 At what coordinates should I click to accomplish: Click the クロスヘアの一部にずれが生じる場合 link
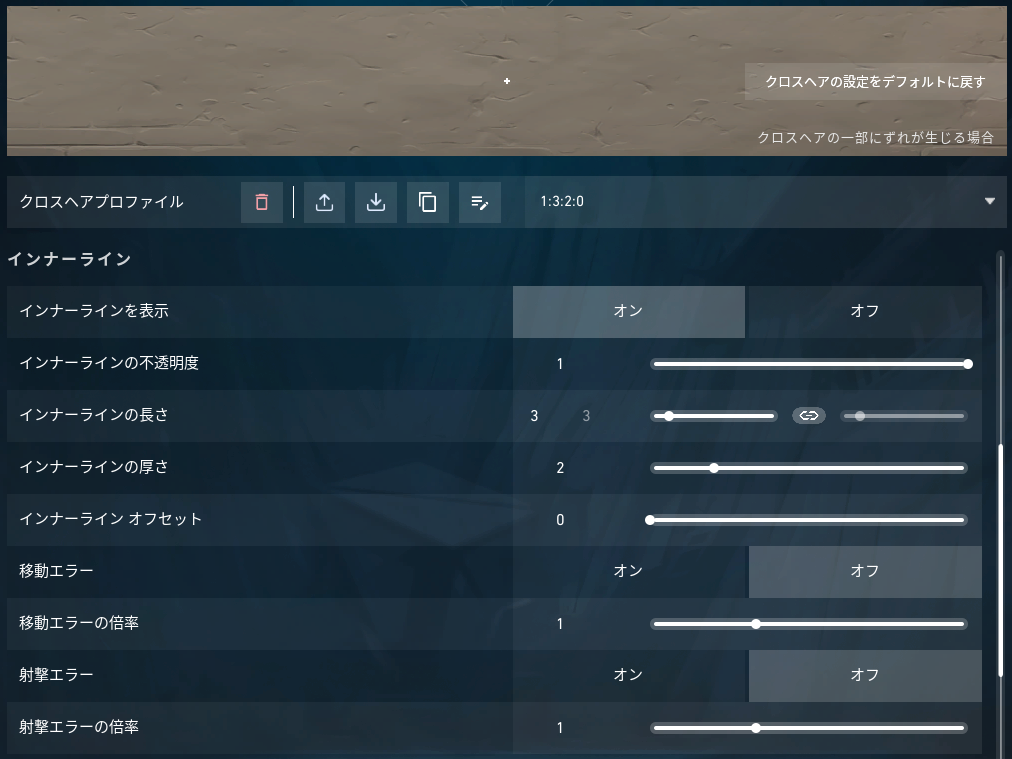[x=875, y=137]
